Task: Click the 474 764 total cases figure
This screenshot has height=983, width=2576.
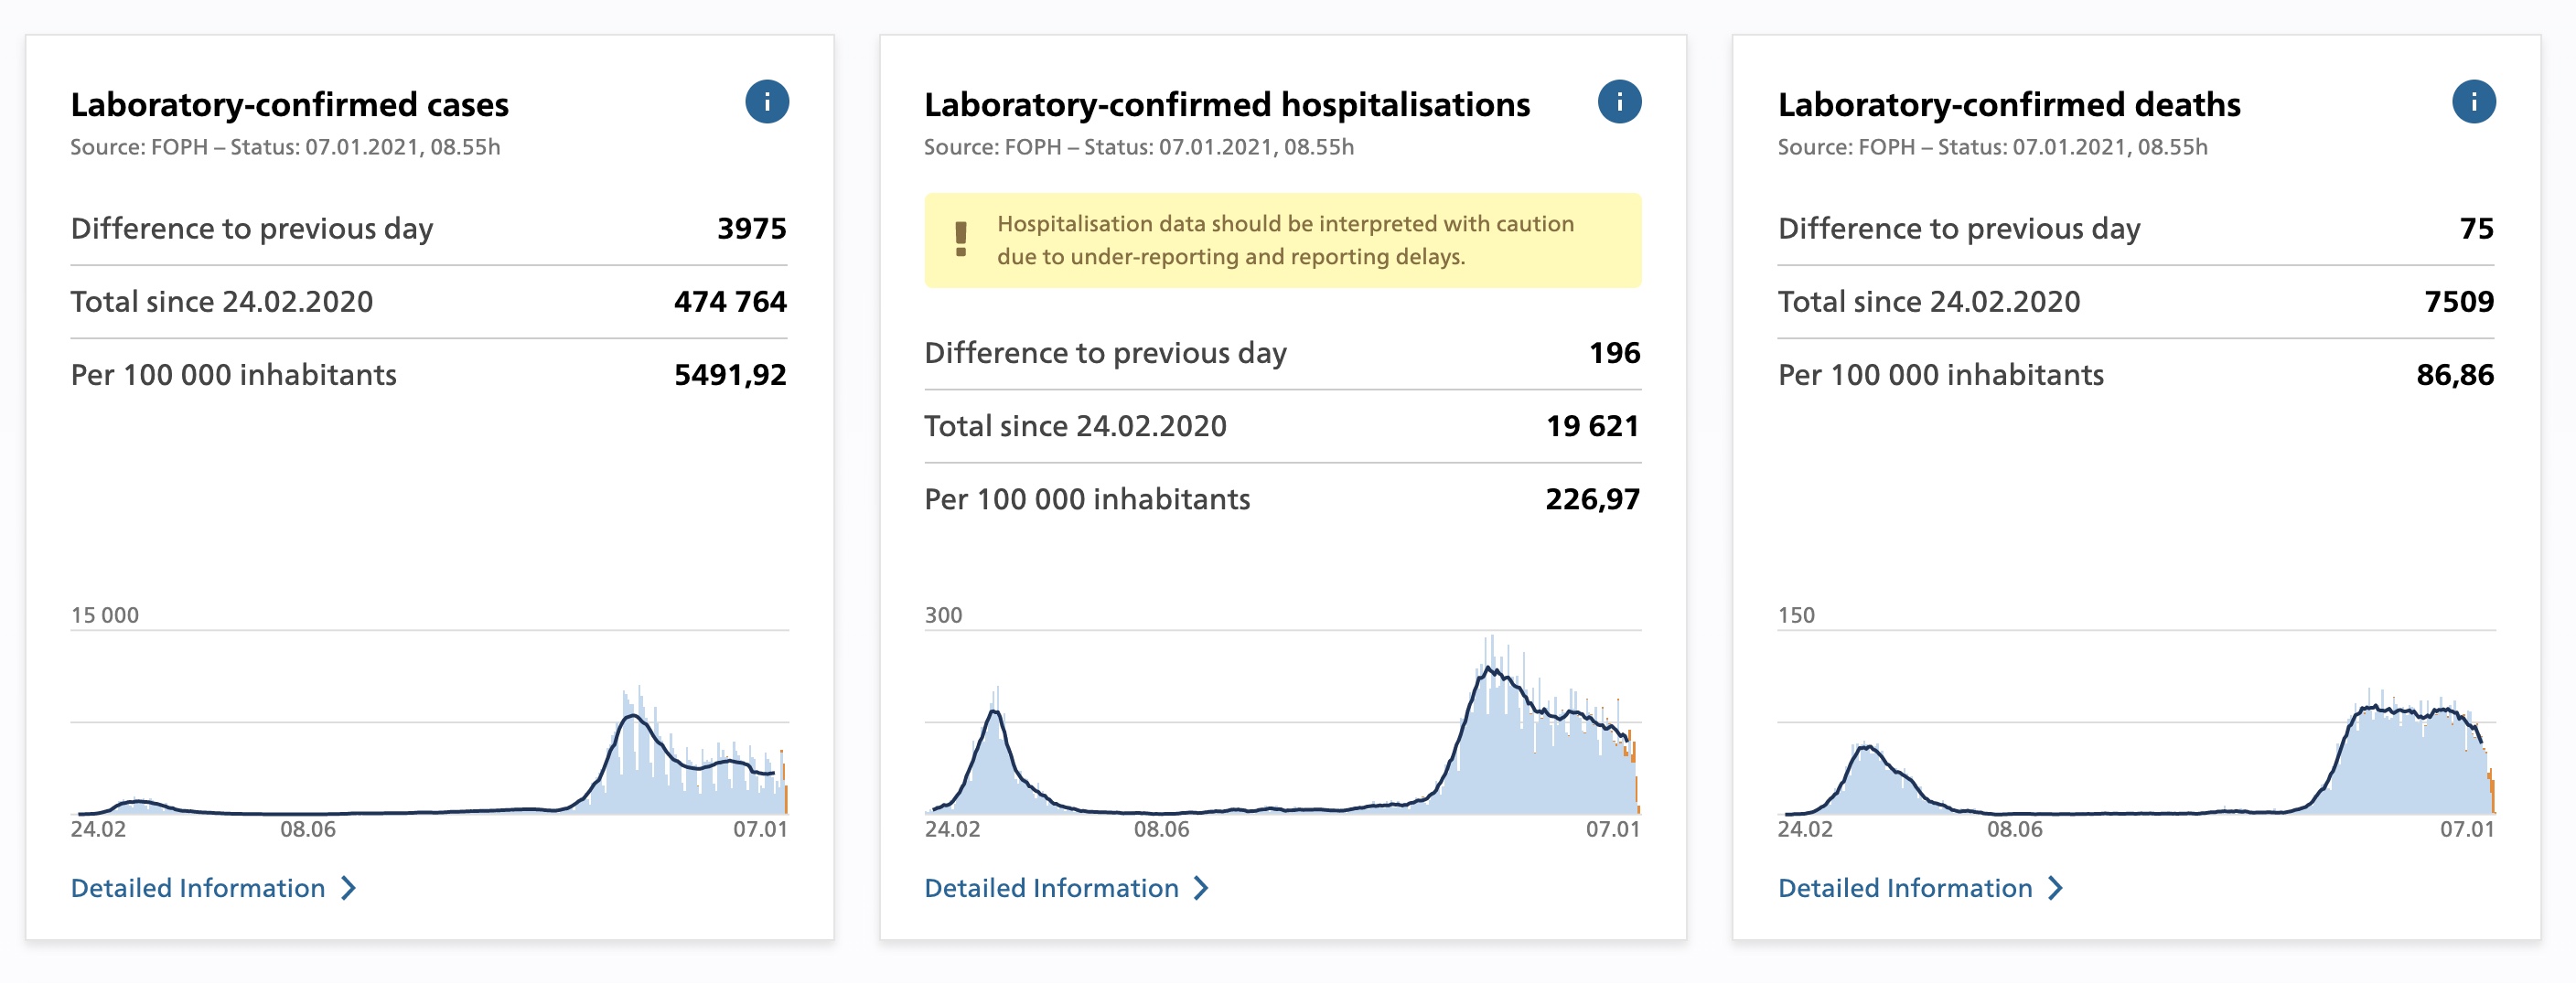Action: 730,302
